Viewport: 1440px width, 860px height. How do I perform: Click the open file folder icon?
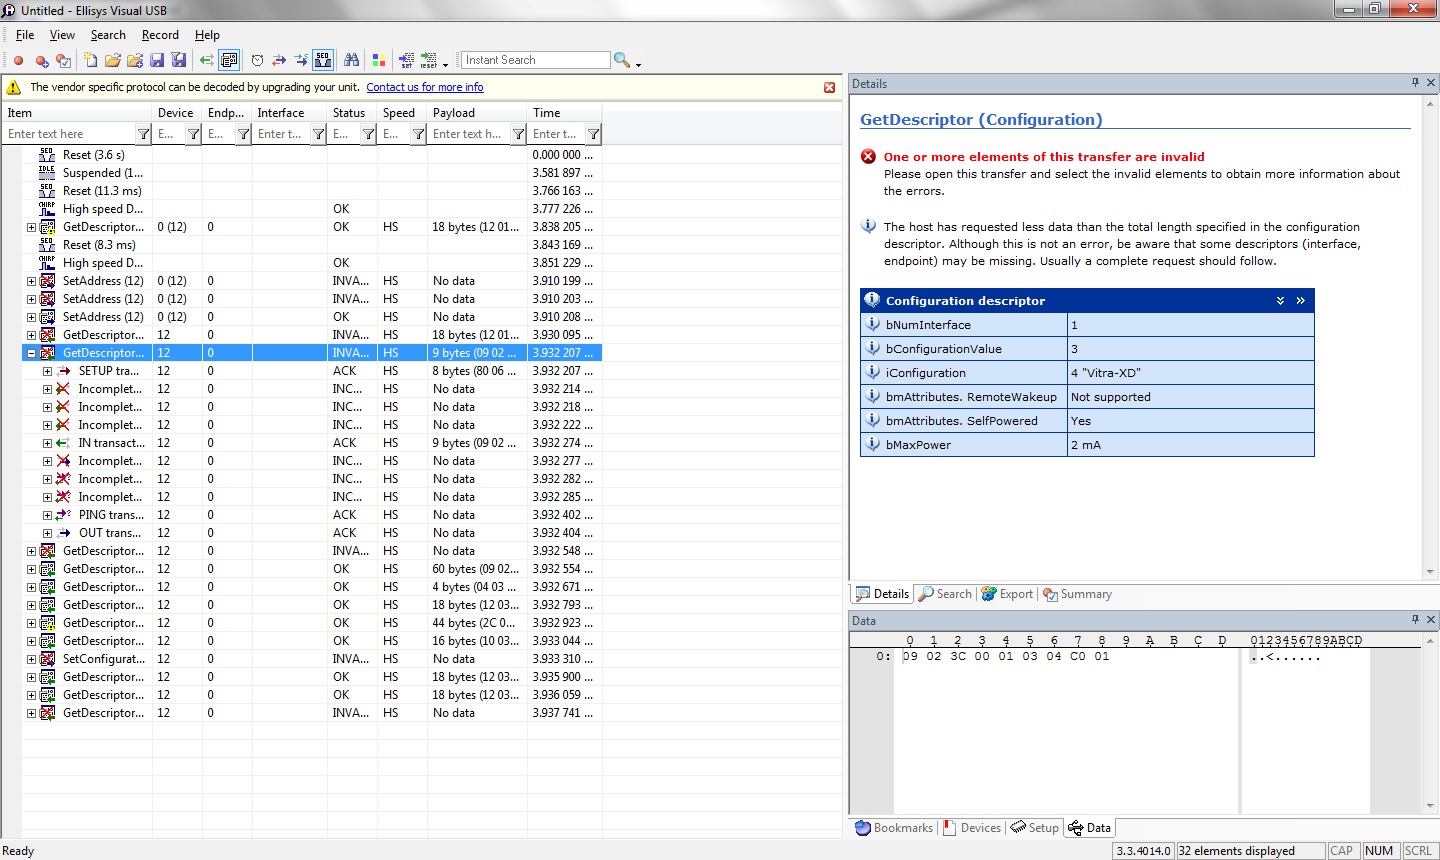pos(113,61)
